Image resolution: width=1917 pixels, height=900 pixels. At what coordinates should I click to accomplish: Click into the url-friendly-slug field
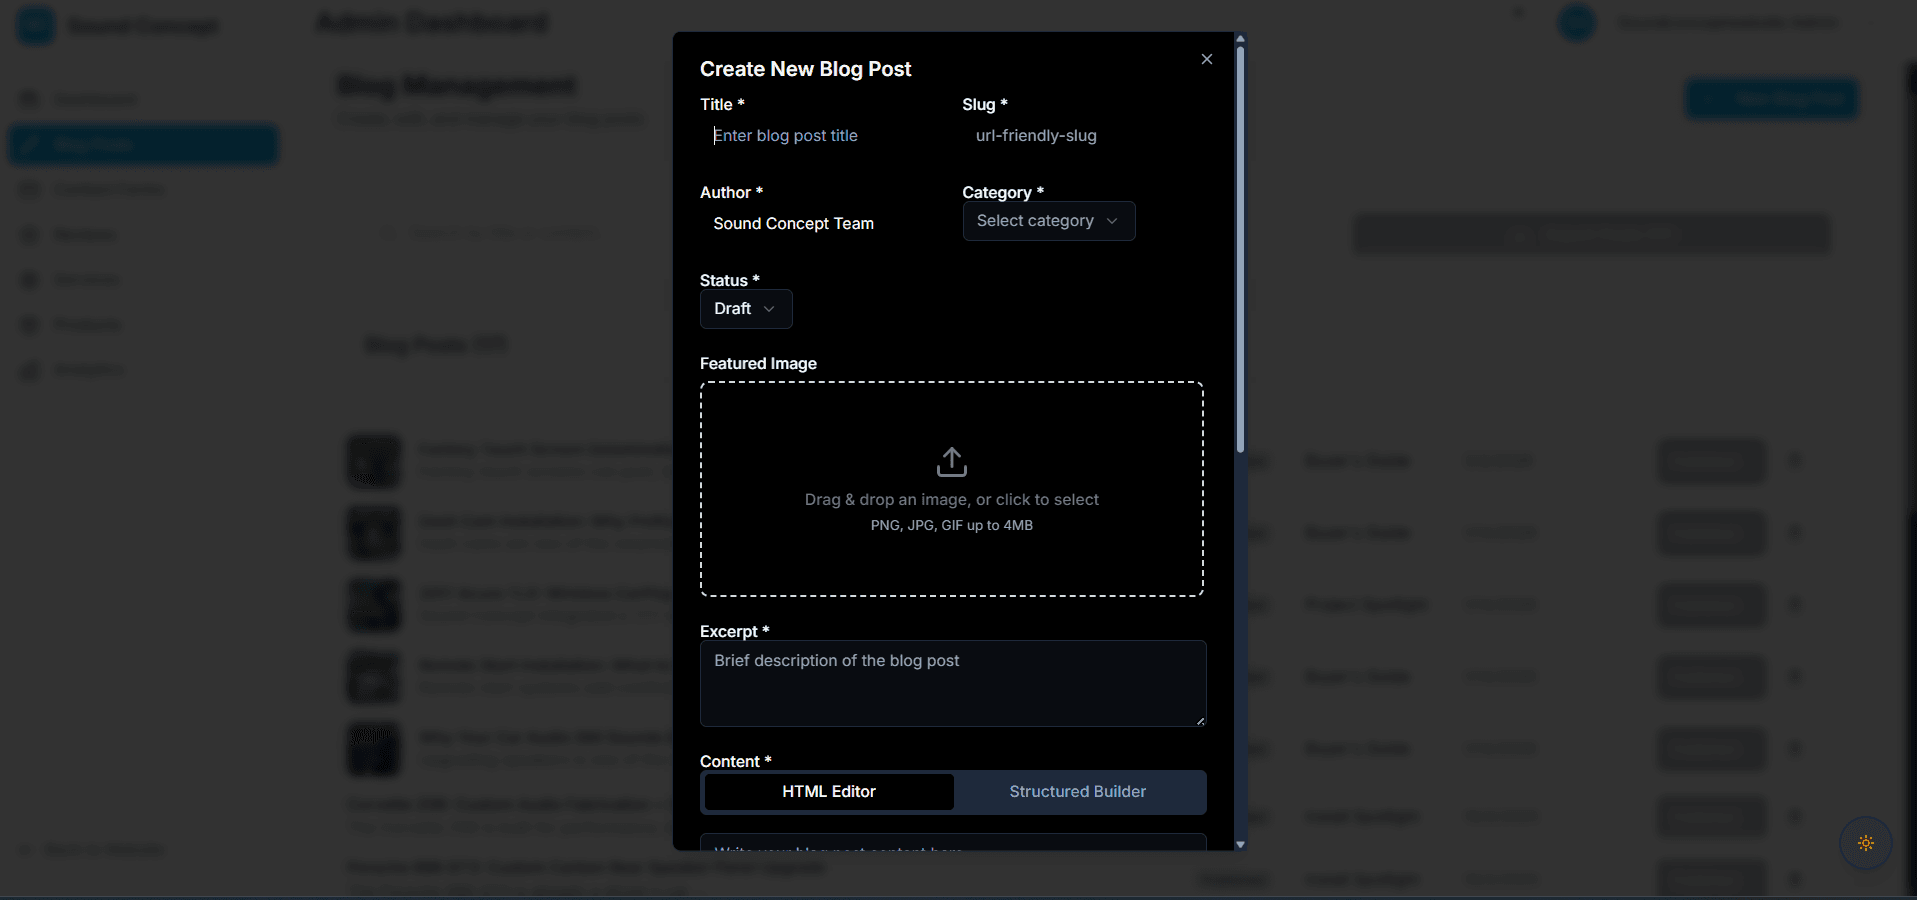[1084, 136]
